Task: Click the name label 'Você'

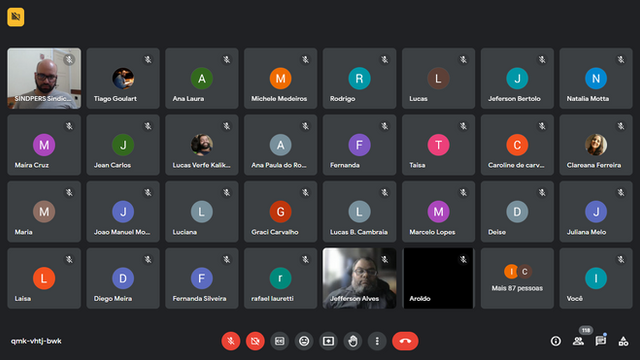Action: coord(574,298)
